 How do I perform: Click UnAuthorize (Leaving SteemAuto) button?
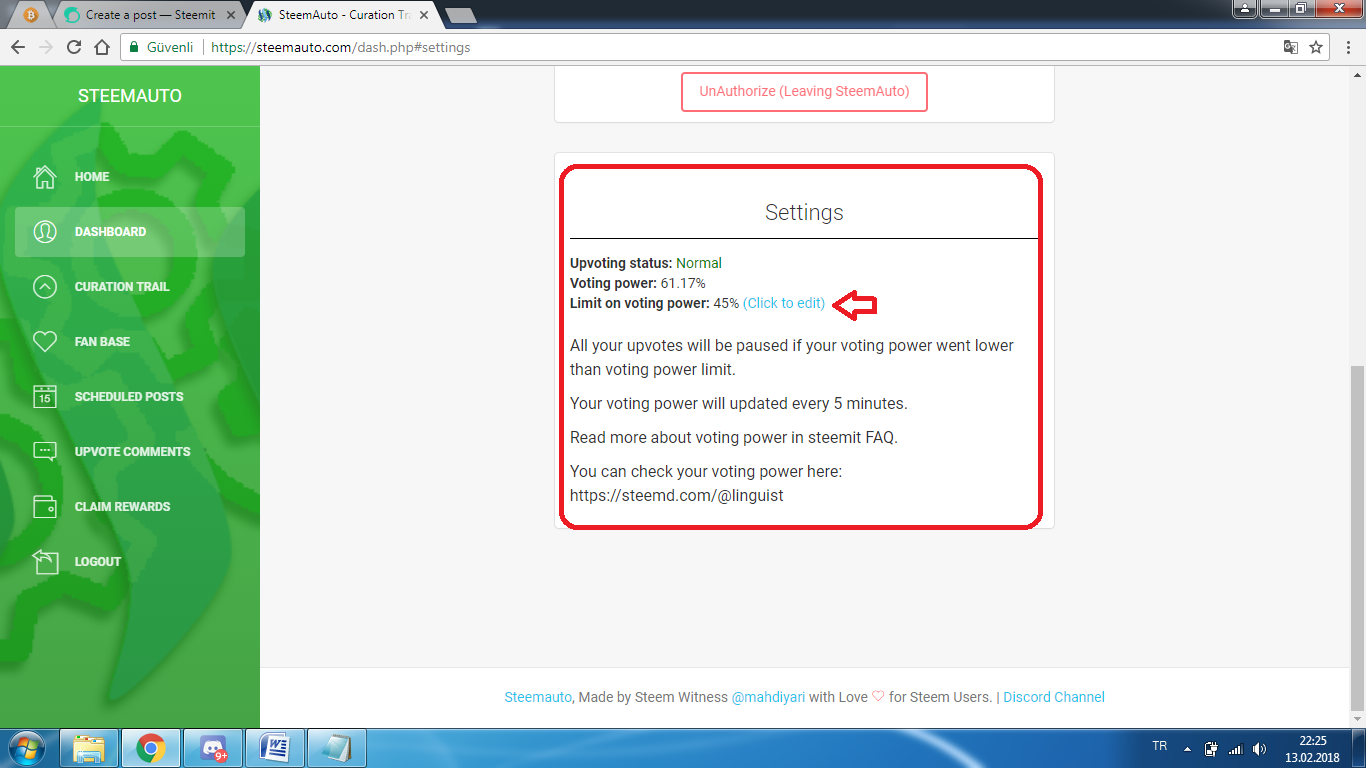pyautogui.click(x=804, y=91)
